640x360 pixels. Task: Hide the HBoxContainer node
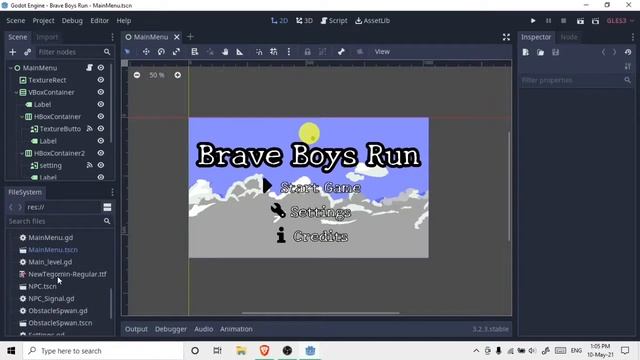click(x=101, y=116)
